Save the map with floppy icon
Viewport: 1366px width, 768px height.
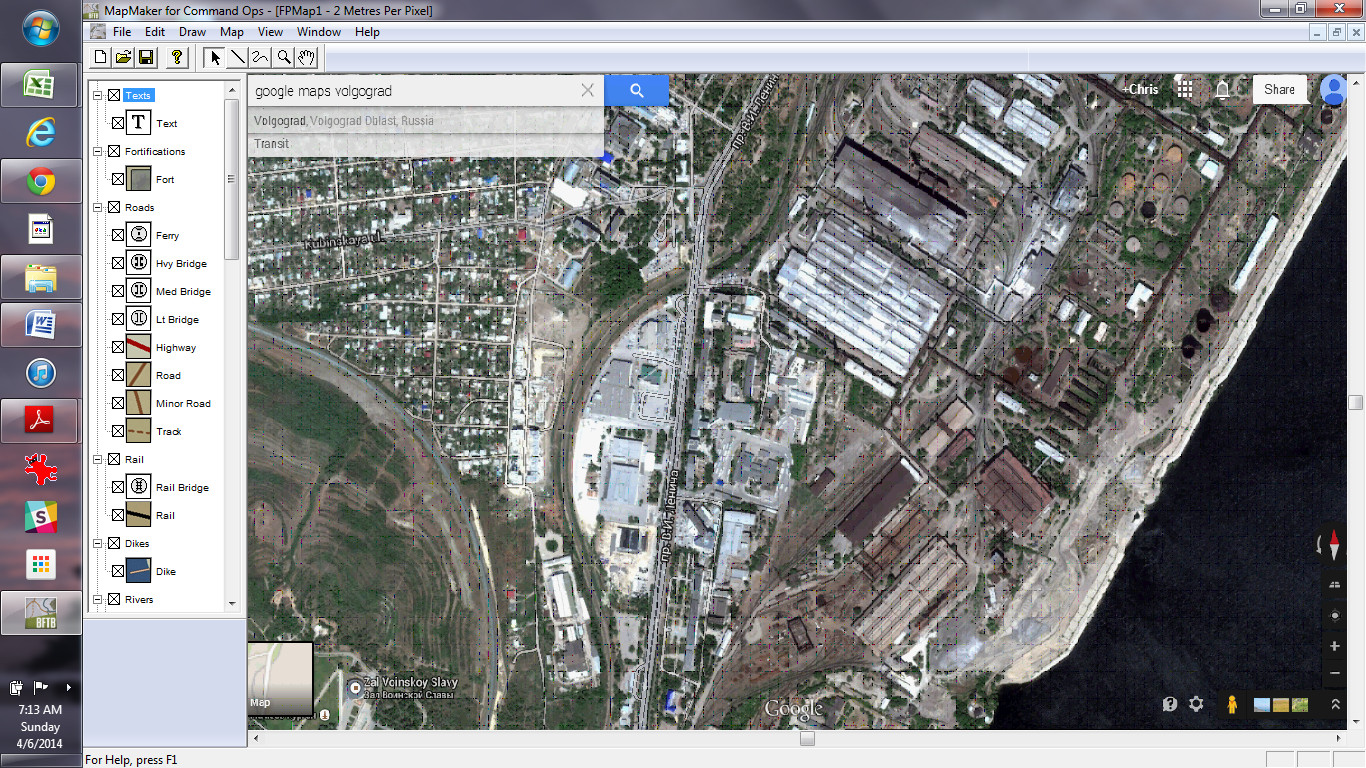146,57
